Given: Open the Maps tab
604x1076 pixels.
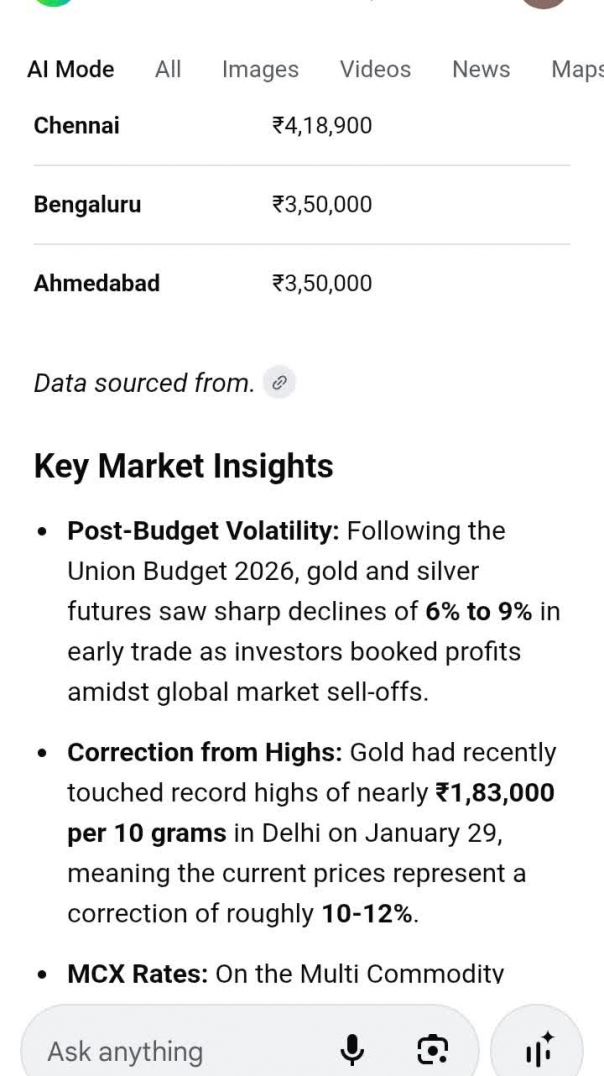Looking at the screenshot, I should pos(577,69).
